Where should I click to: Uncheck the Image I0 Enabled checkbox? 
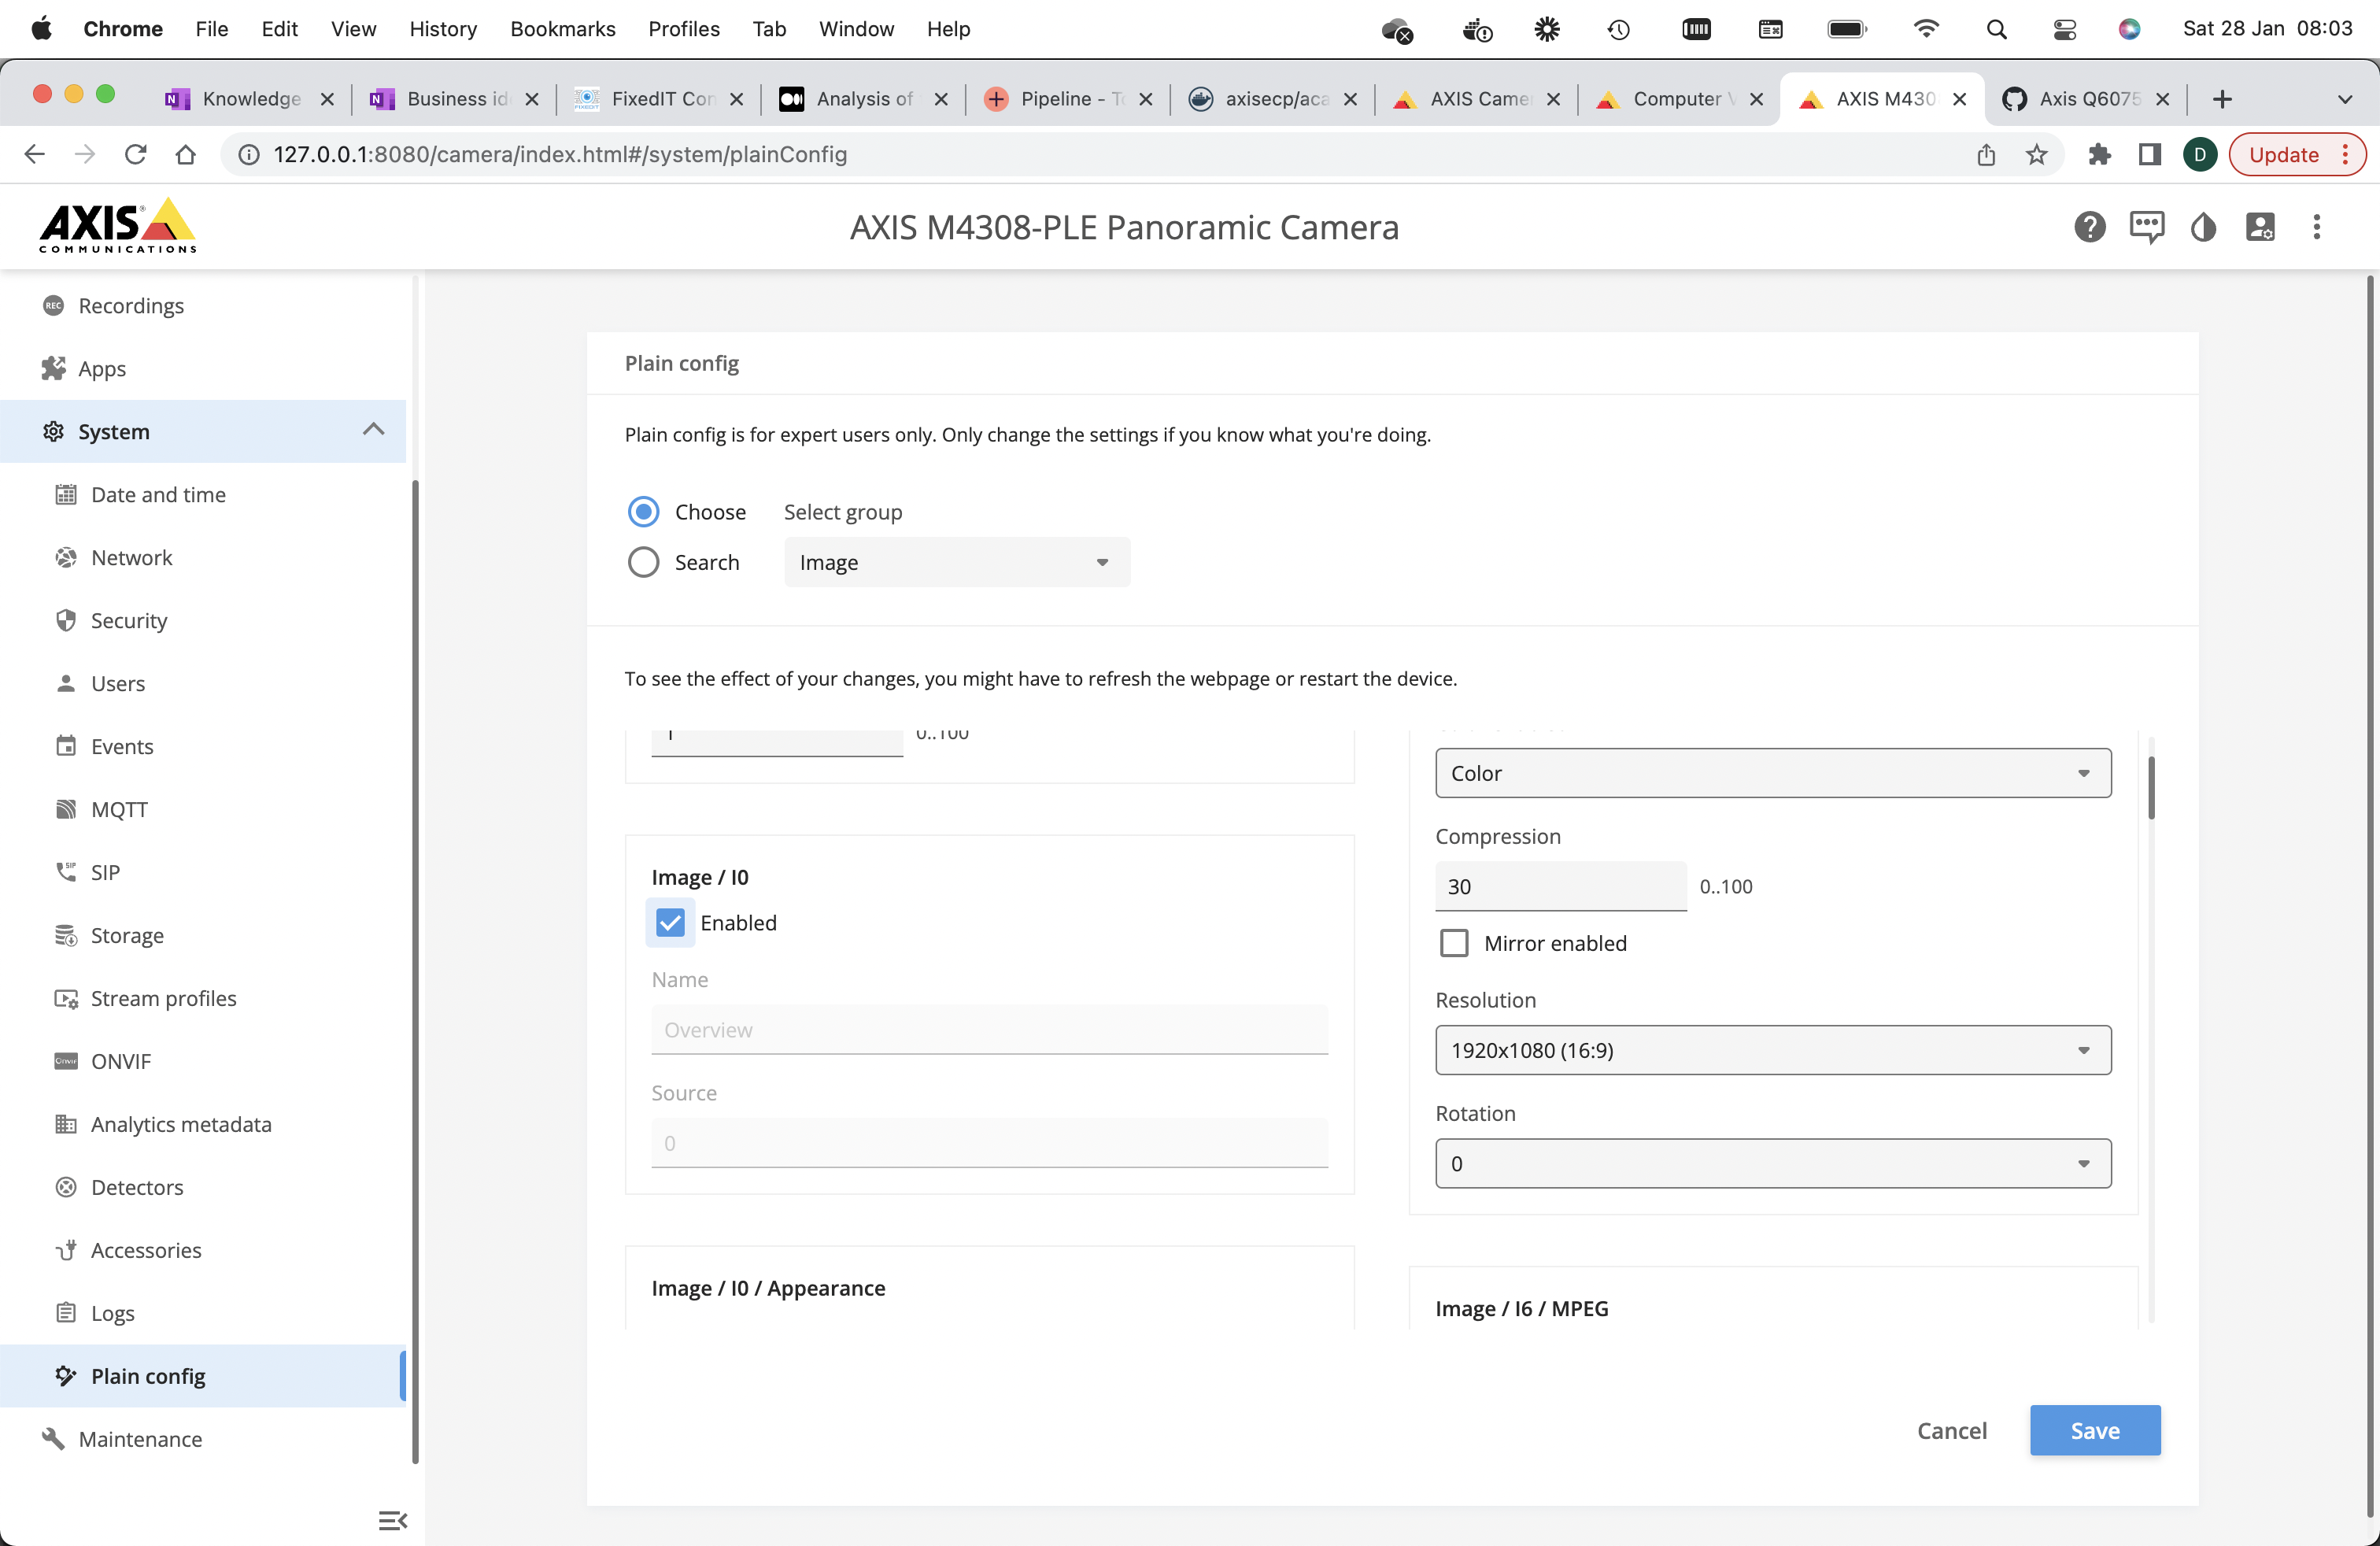(670, 922)
